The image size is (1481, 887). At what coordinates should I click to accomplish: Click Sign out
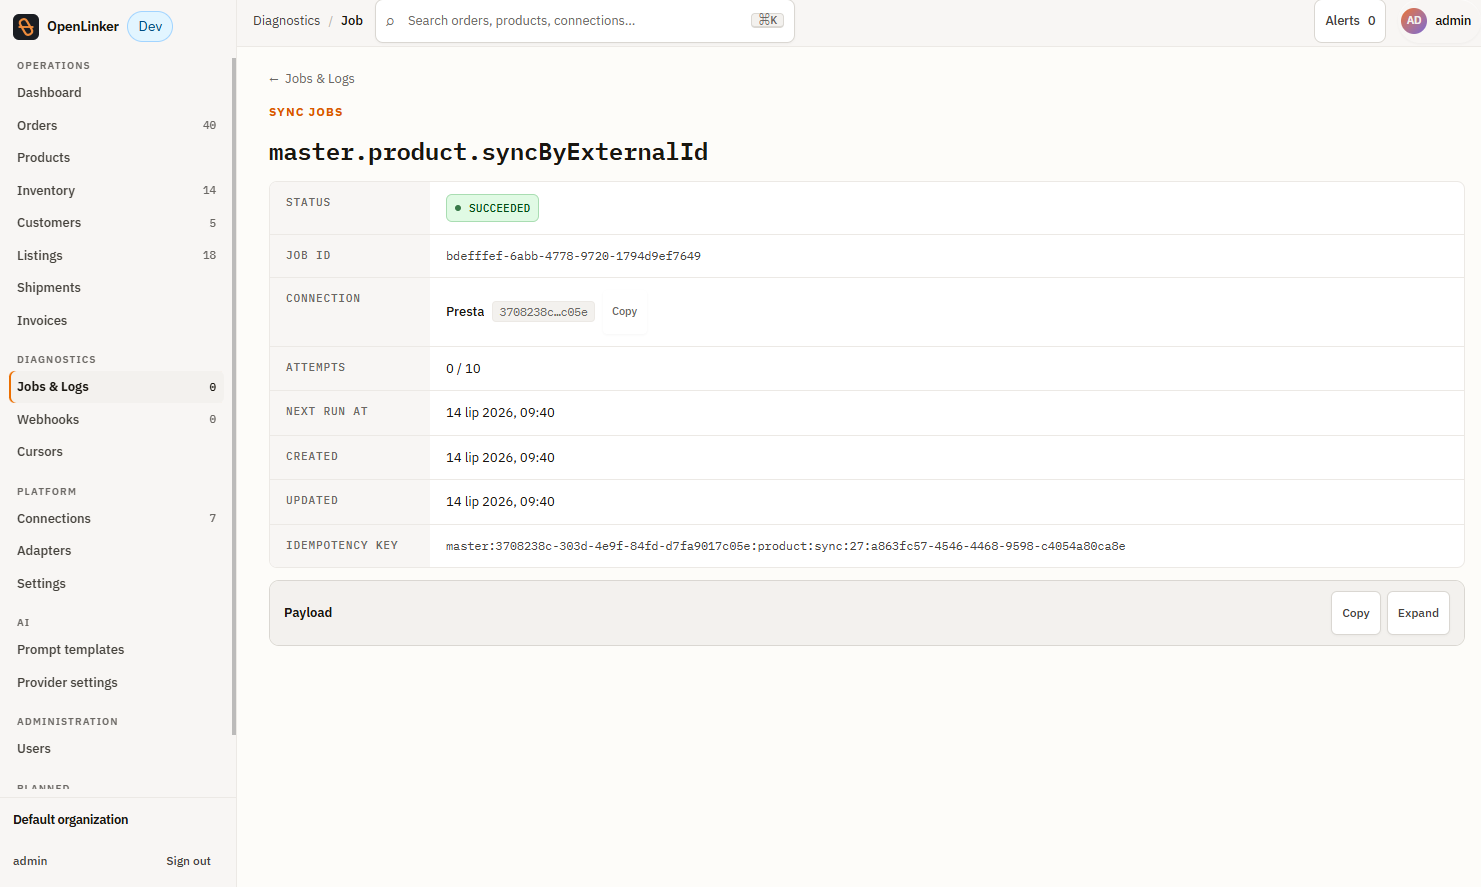coord(188,862)
